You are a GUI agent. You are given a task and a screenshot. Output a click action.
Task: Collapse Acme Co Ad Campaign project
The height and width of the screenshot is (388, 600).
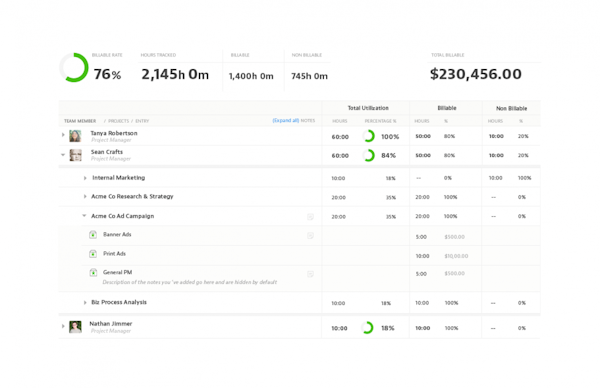(84, 216)
